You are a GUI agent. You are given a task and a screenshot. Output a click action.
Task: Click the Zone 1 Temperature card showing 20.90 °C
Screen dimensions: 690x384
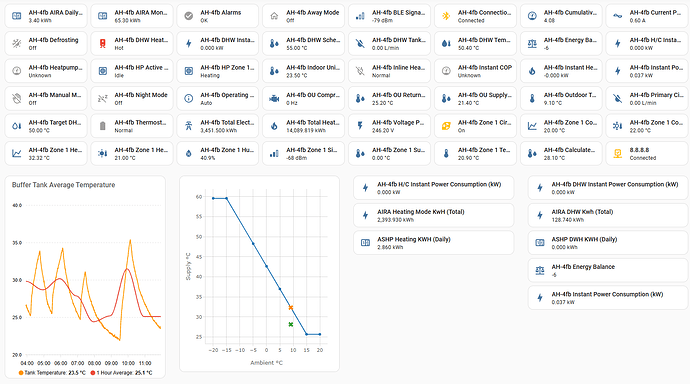click(x=475, y=153)
